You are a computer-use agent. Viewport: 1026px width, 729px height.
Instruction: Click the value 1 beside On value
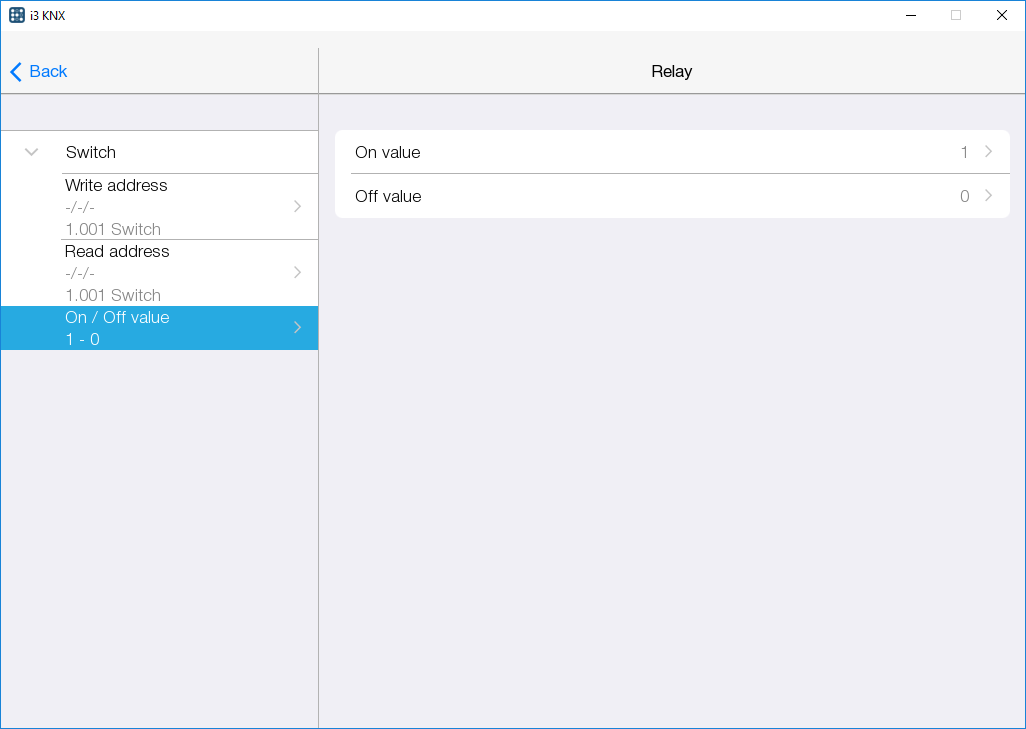coord(964,152)
